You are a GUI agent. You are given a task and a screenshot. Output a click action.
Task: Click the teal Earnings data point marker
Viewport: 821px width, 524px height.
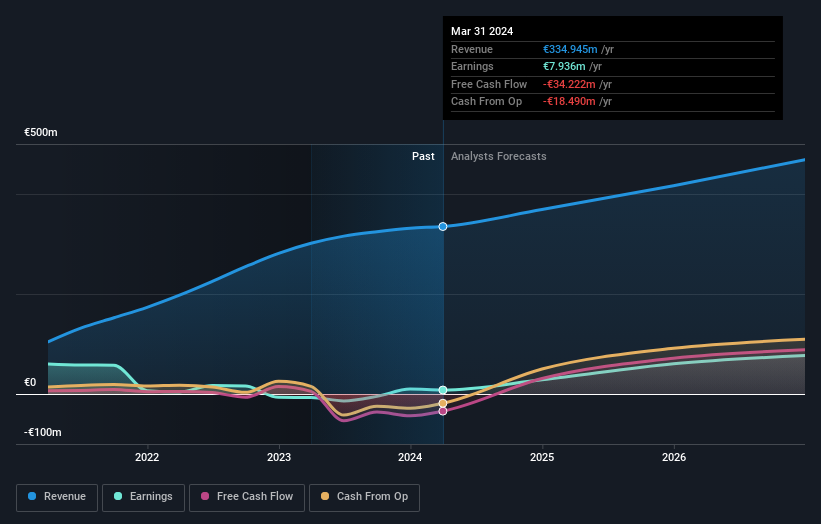(x=443, y=390)
